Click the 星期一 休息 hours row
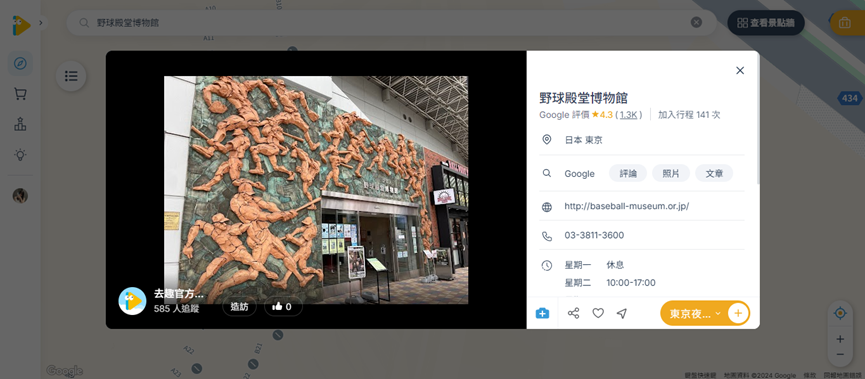 [x=594, y=265]
